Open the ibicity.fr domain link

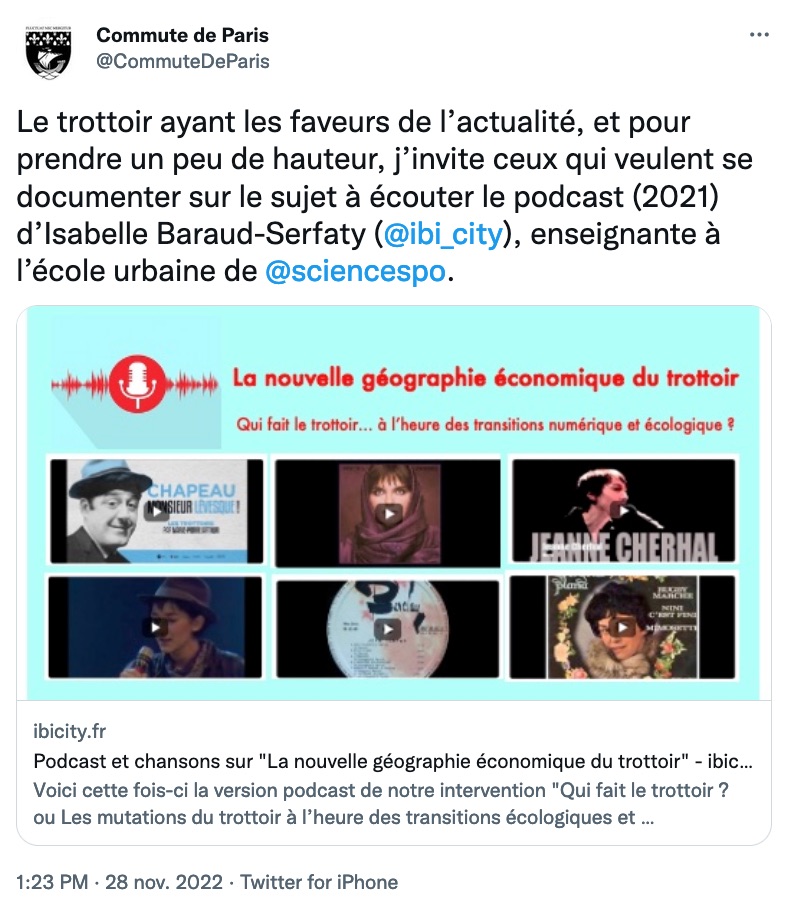pyautogui.click(x=69, y=731)
